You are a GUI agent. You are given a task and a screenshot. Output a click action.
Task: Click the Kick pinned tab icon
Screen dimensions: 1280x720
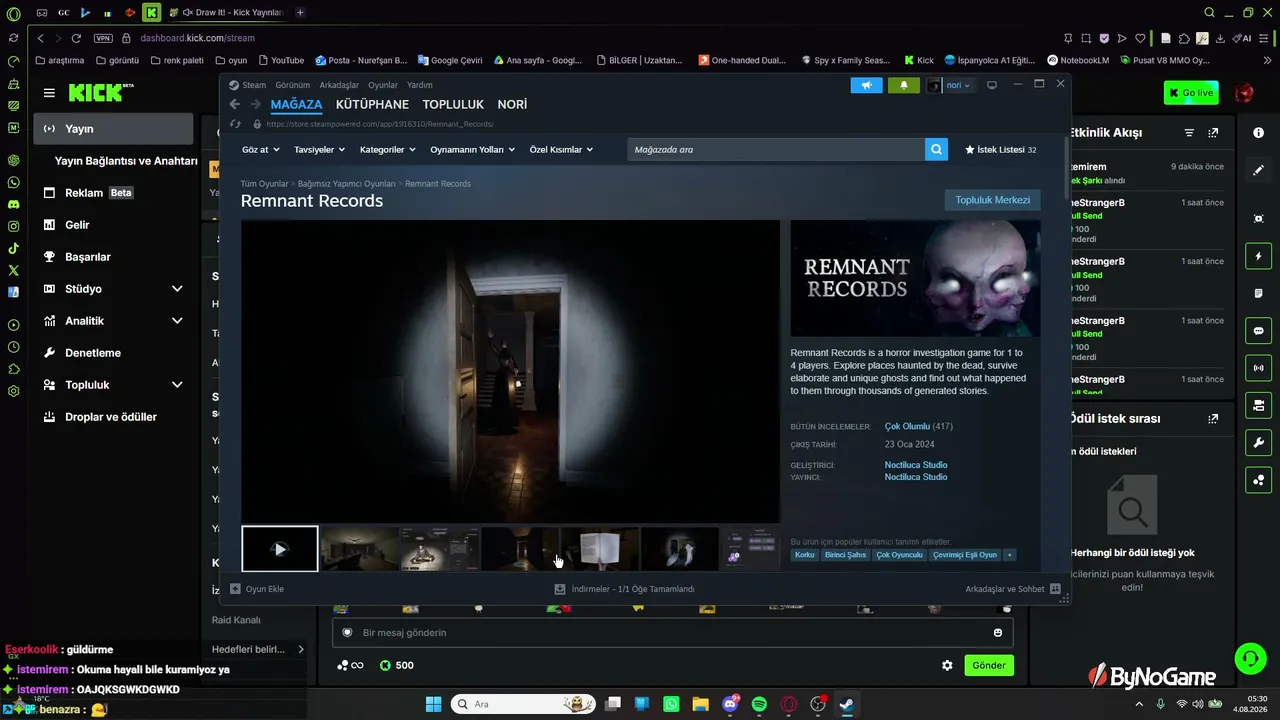coord(151,12)
